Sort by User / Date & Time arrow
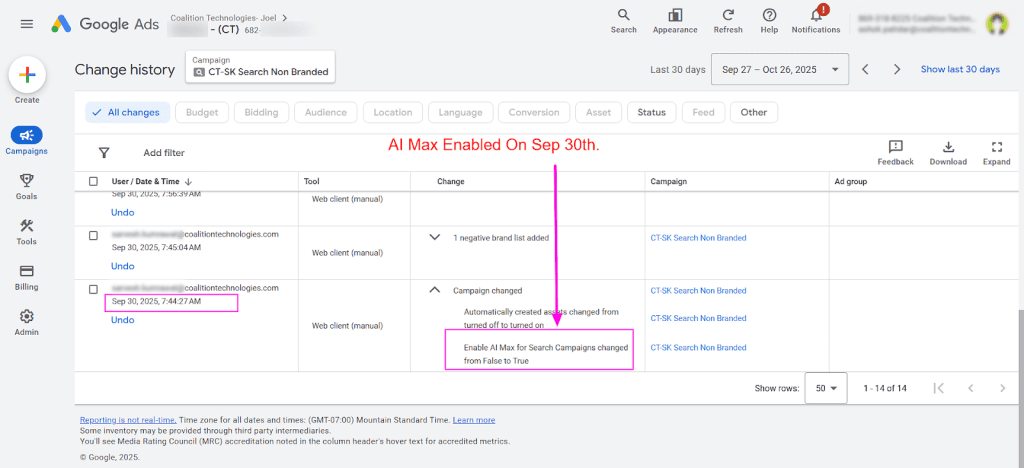Image resolution: width=1024 pixels, height=468 pixels. [189, 181]
